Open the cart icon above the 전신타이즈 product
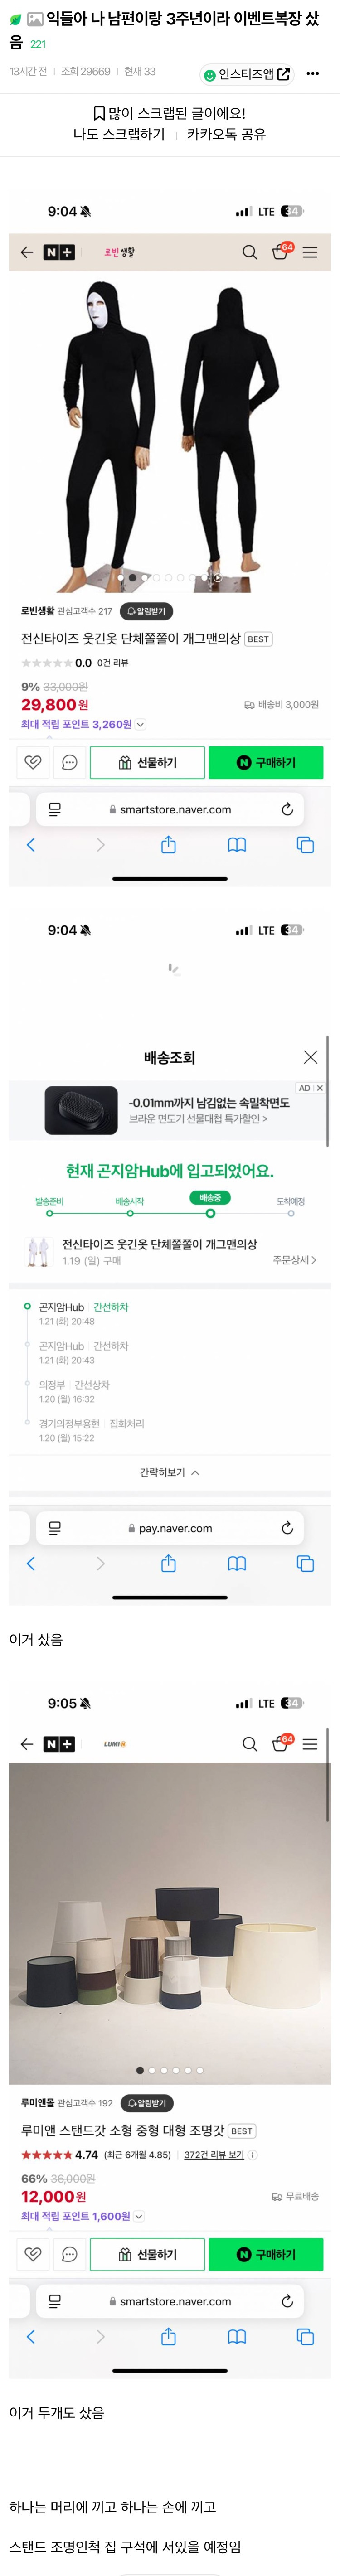340x2576 pixels. [280, 252]
